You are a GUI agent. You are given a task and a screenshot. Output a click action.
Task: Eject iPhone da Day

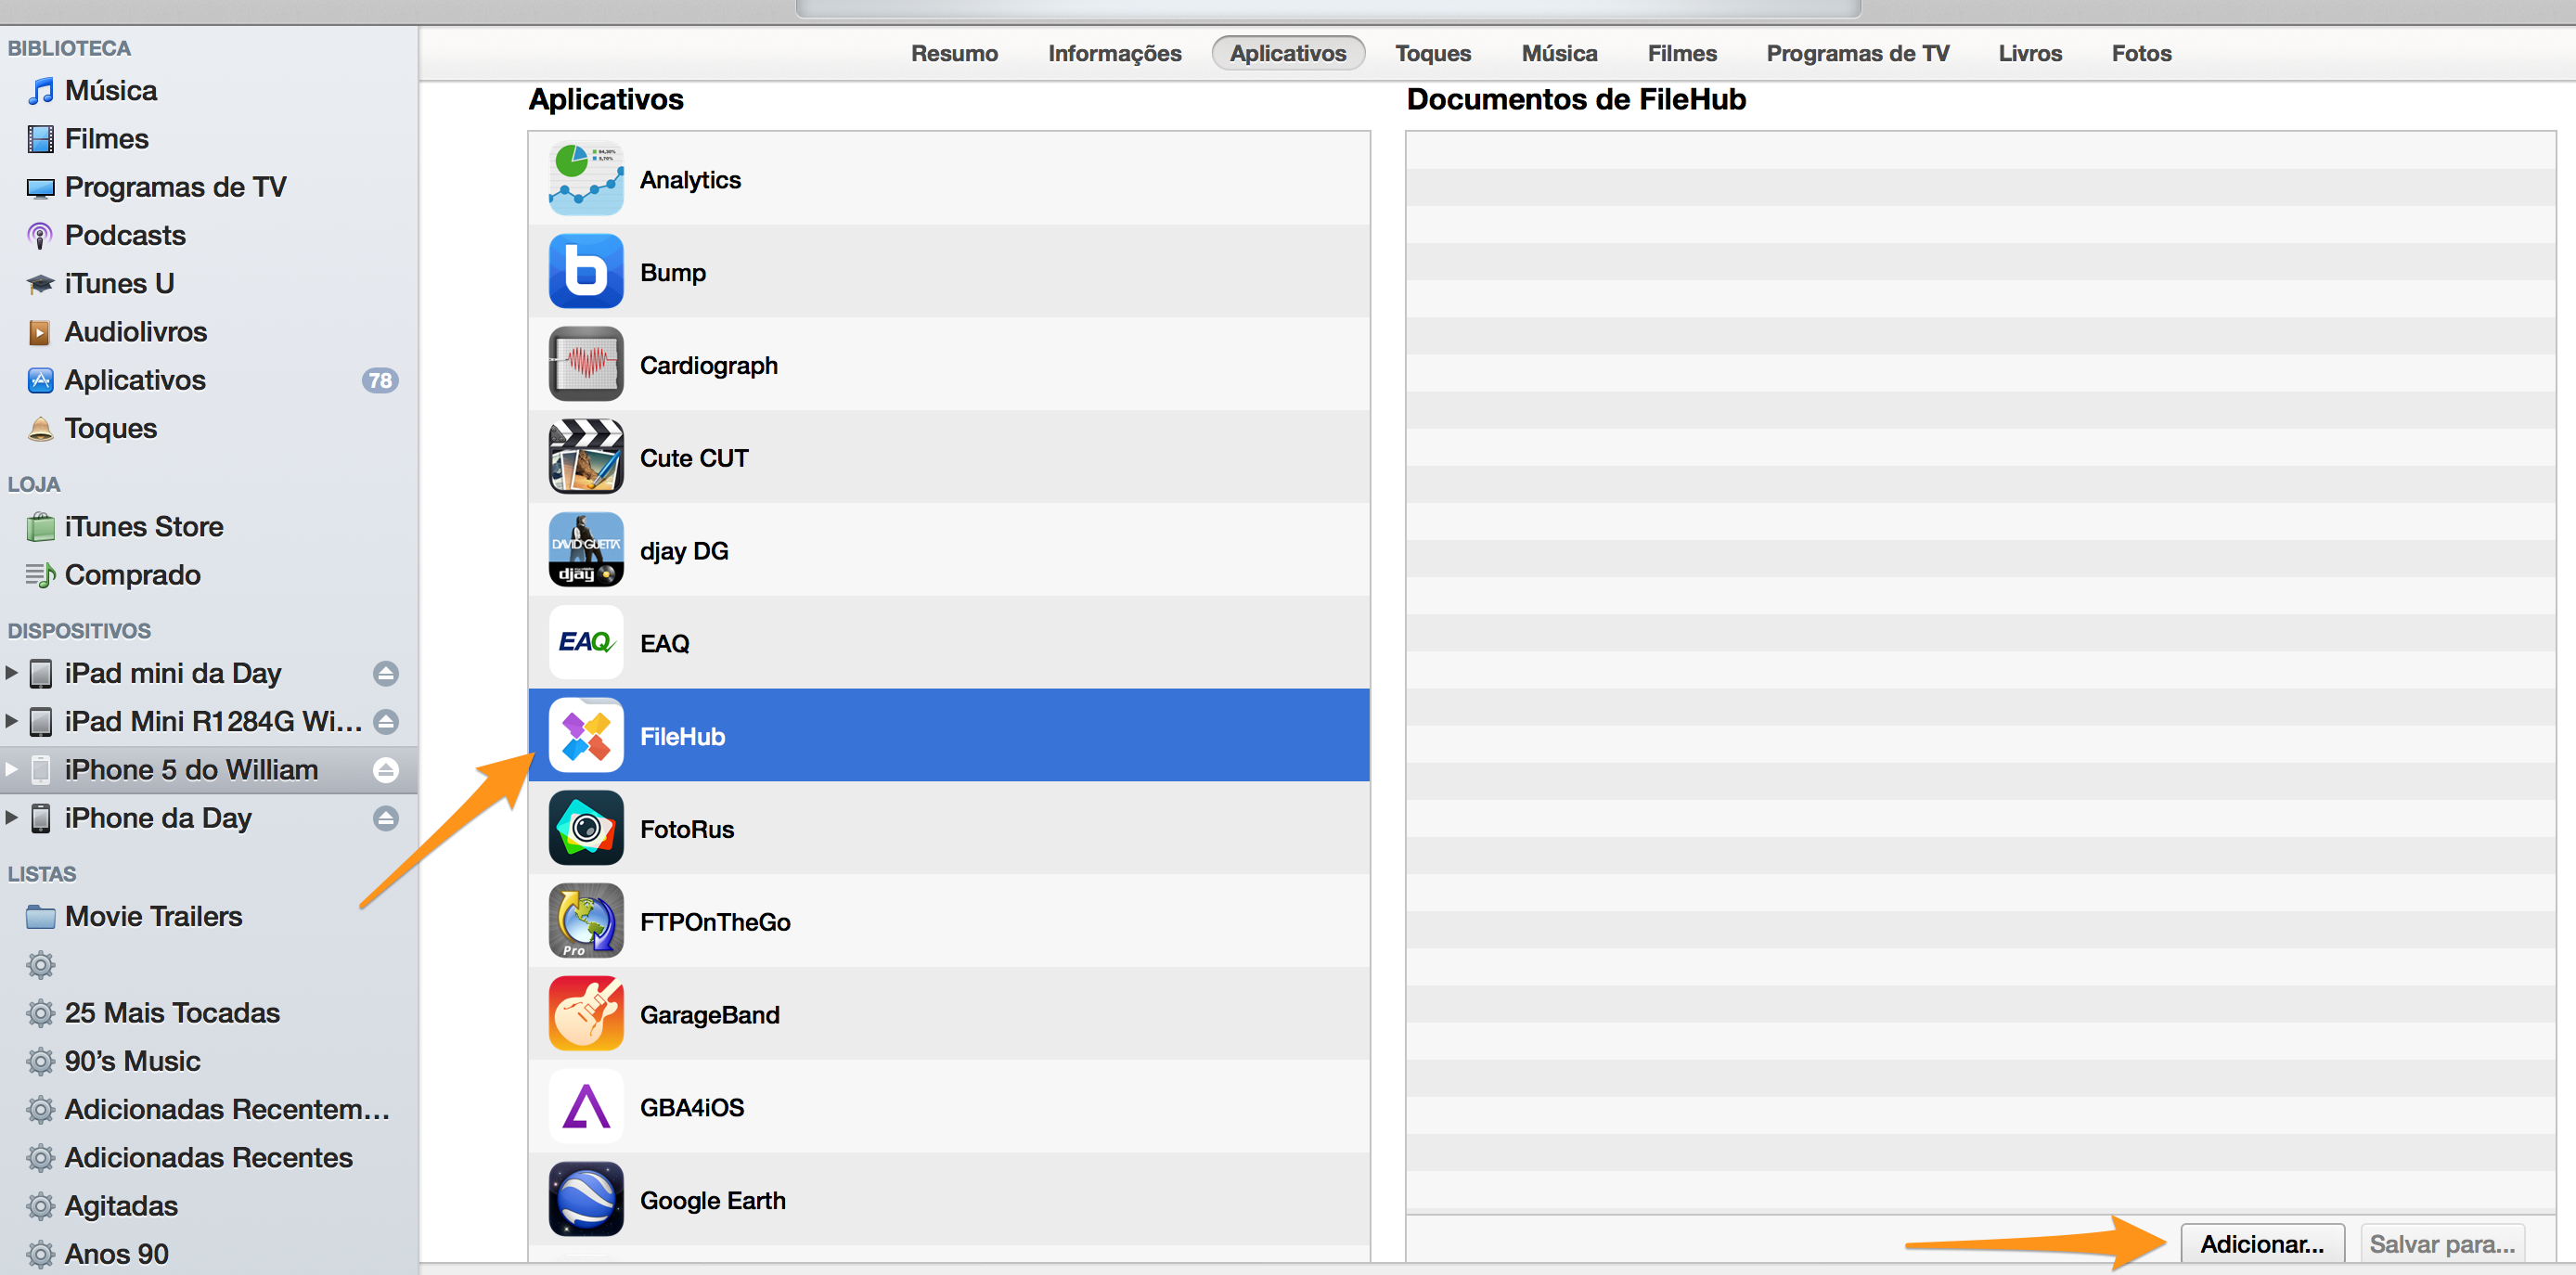(386, 818)
